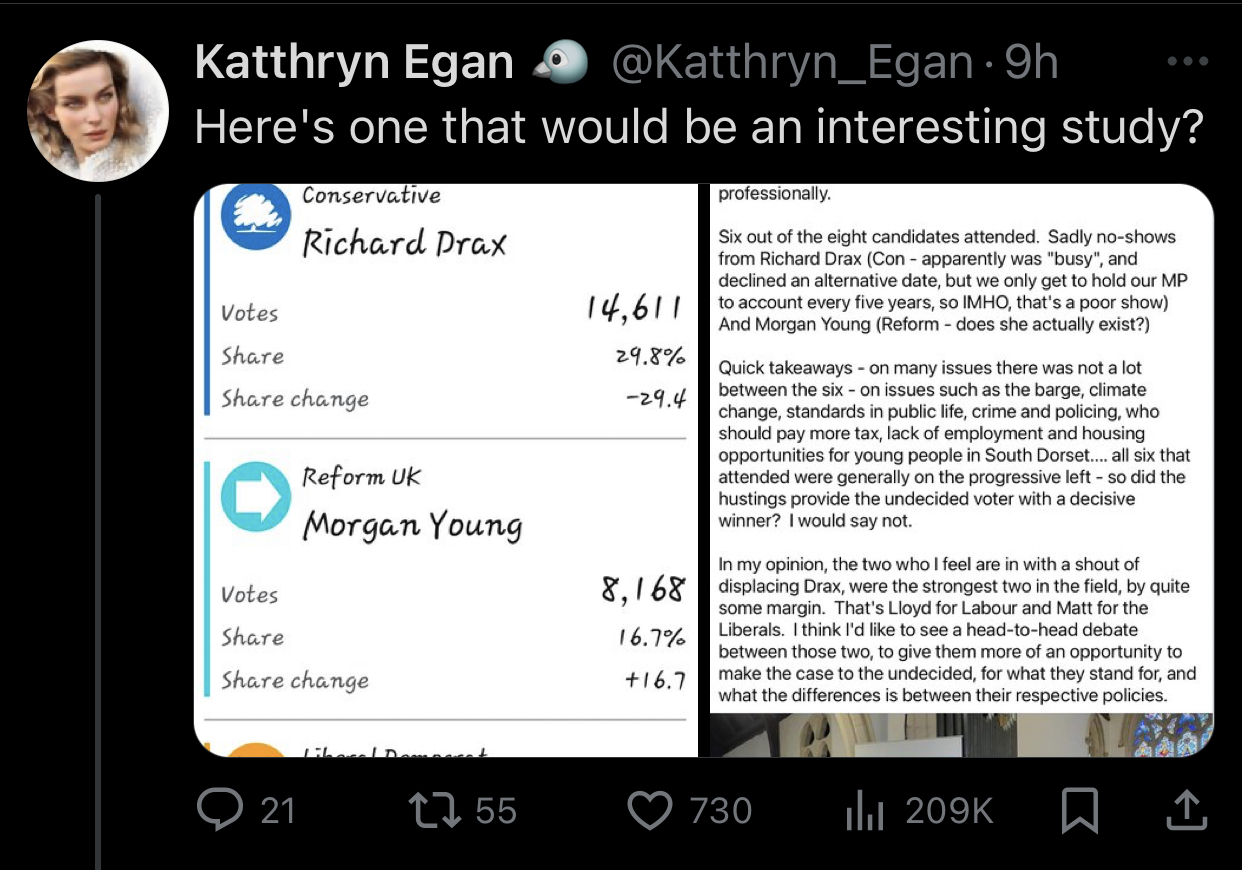Bookmark this tweet
1242x870 pixels.
[x=1081, y=809]
